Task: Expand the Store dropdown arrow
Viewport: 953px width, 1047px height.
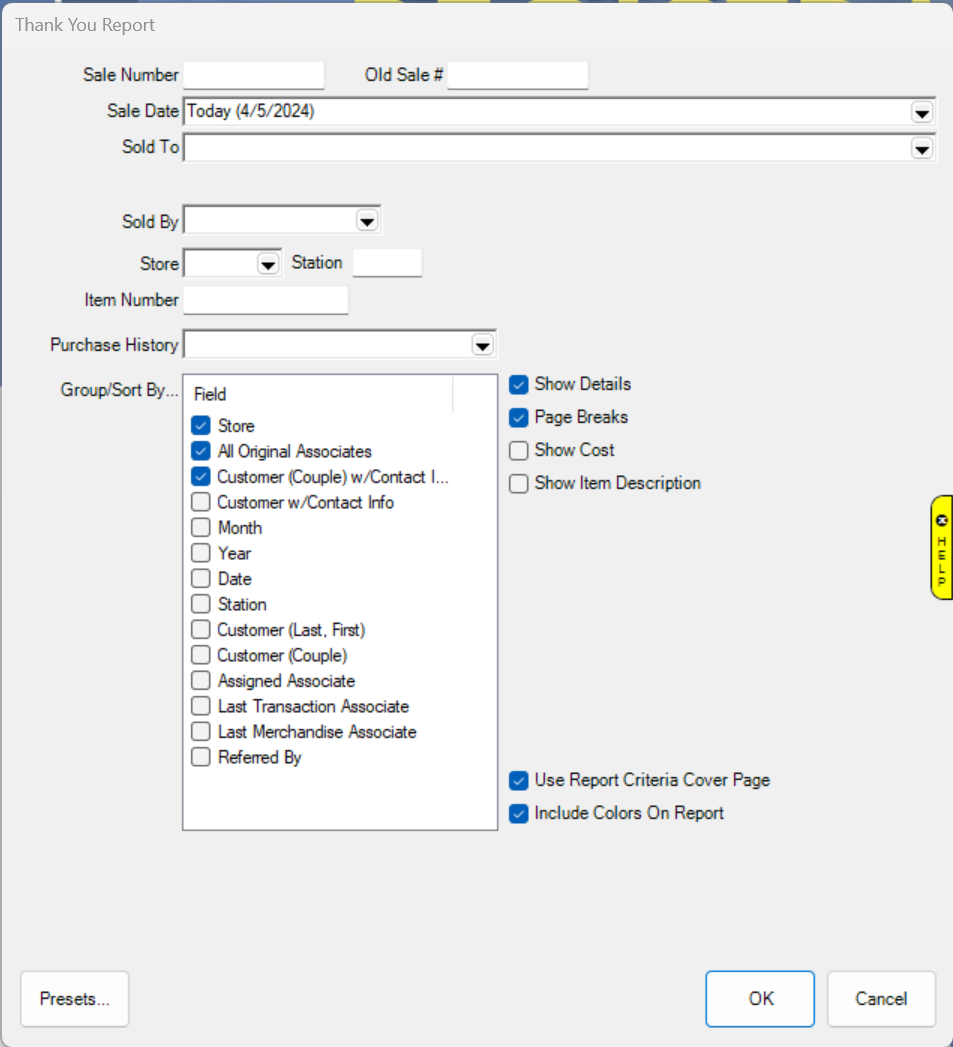Action: (x=267, y=264)
